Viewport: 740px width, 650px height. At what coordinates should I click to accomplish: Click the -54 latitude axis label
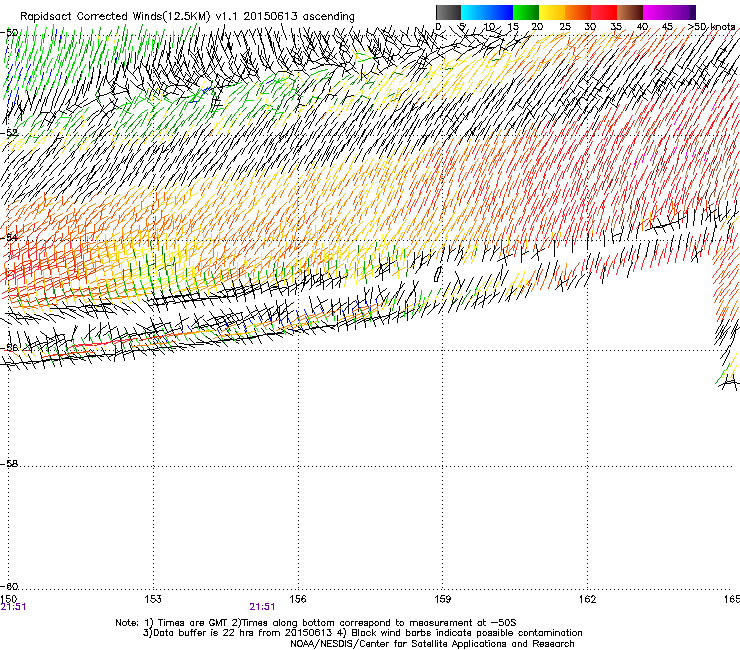[x=9, y=237]
